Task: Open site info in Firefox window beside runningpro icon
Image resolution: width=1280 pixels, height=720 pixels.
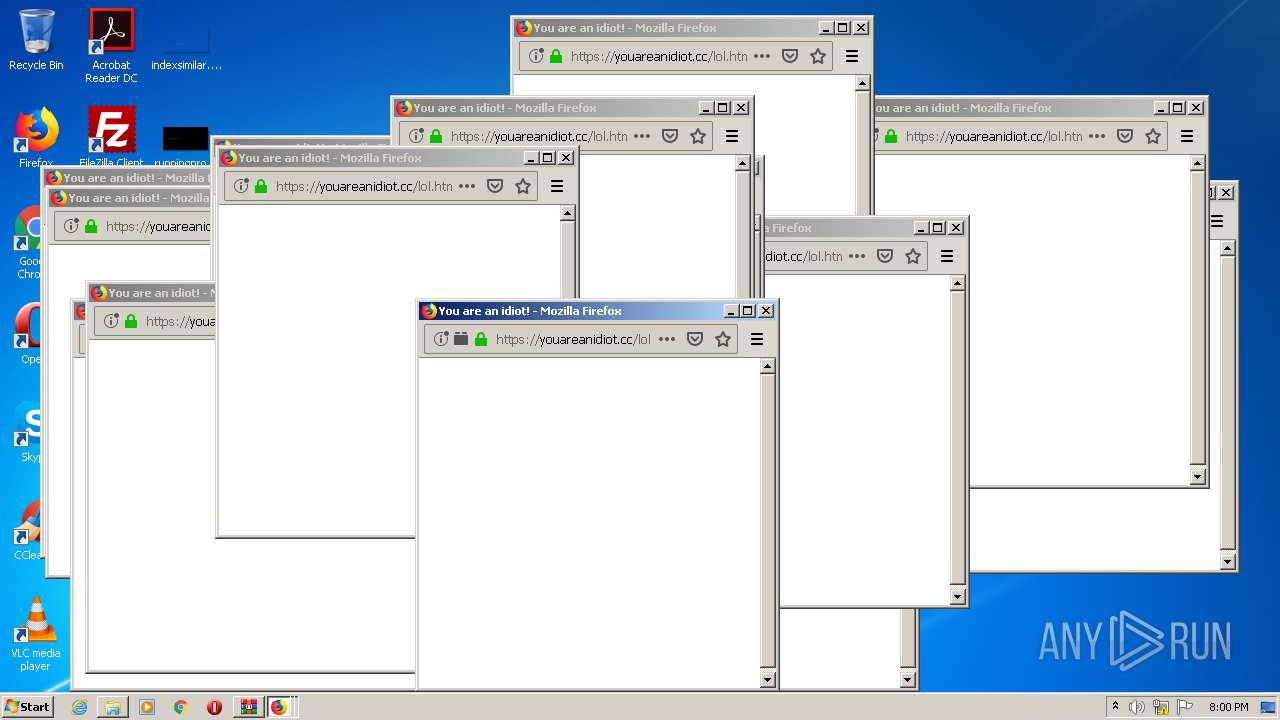Action: [x=241, y=186]
